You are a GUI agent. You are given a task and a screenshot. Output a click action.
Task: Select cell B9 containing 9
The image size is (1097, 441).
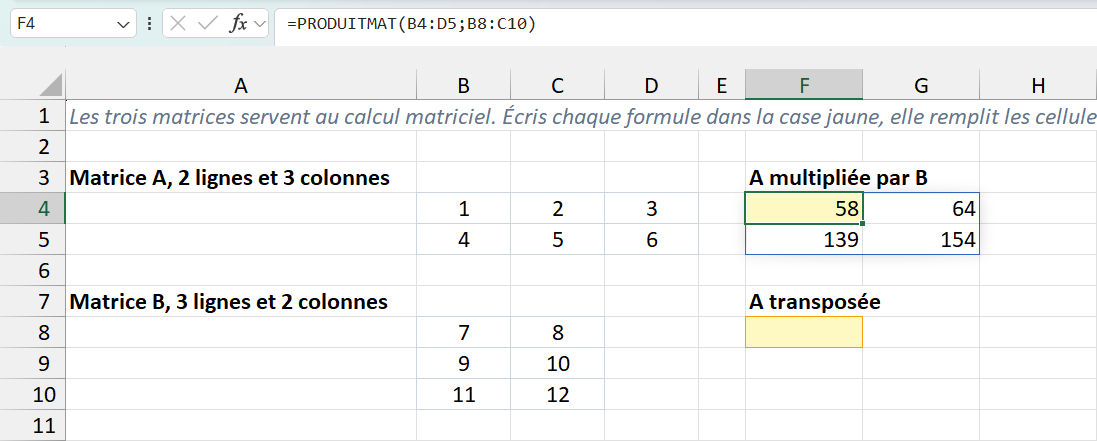click(x=463, y=363)
